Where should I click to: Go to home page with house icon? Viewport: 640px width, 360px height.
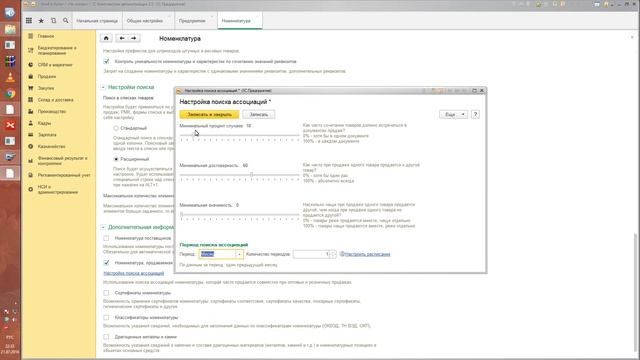tap(106, 38)
